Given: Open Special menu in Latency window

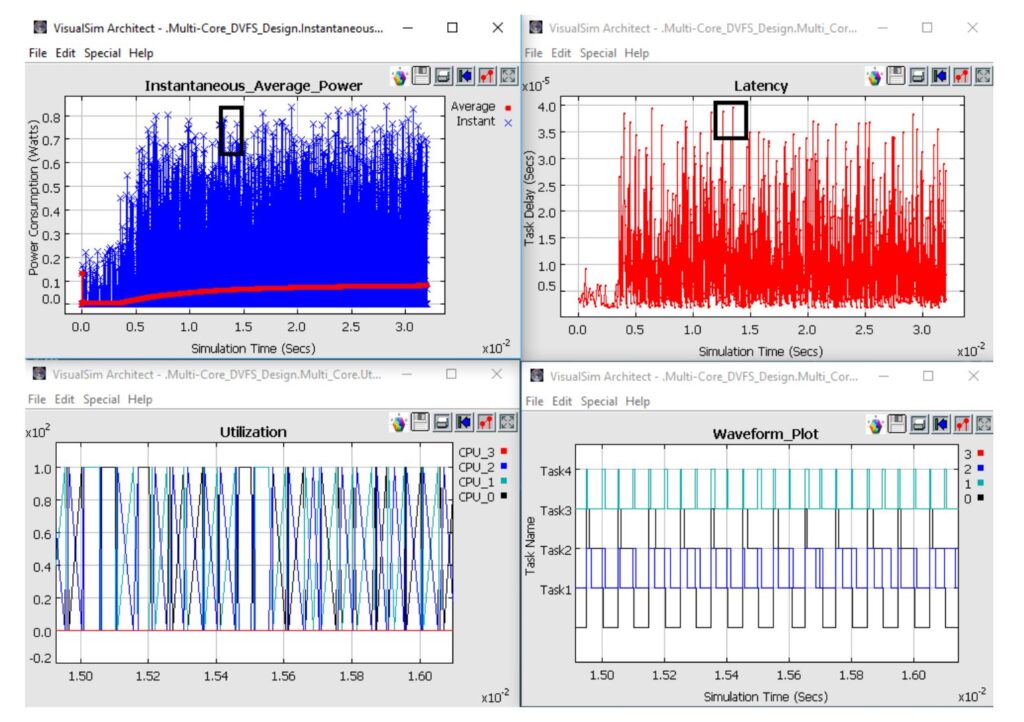Looking at the screenshot, I should [x=598, y=53].
